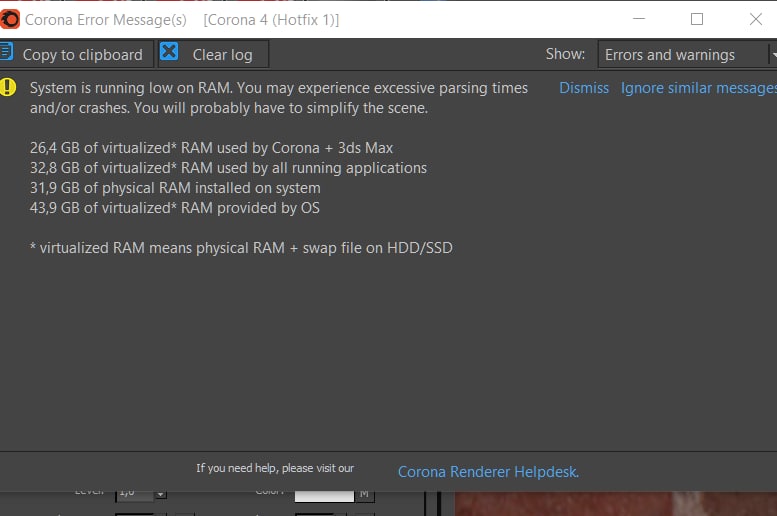Minimize the Corona Error Message window

point(639,19)
